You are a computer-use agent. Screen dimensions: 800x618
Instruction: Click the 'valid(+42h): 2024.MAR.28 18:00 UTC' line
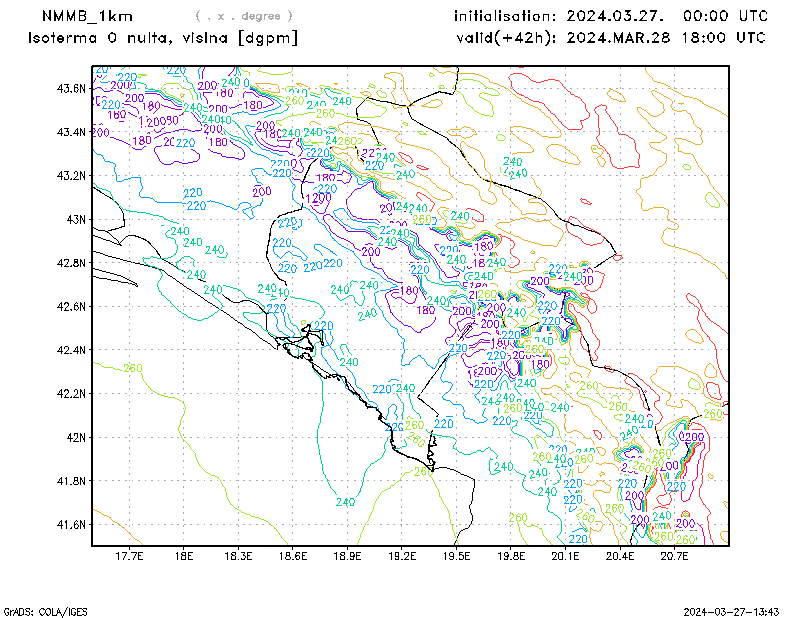[x=611, y=38]
